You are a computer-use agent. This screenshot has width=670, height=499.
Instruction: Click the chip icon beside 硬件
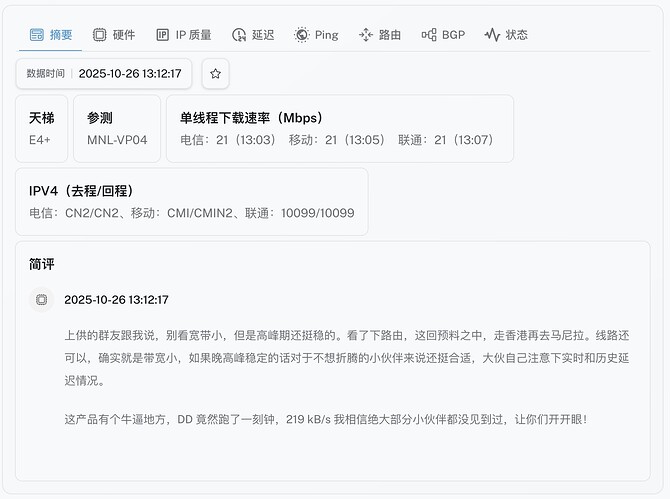99,35
